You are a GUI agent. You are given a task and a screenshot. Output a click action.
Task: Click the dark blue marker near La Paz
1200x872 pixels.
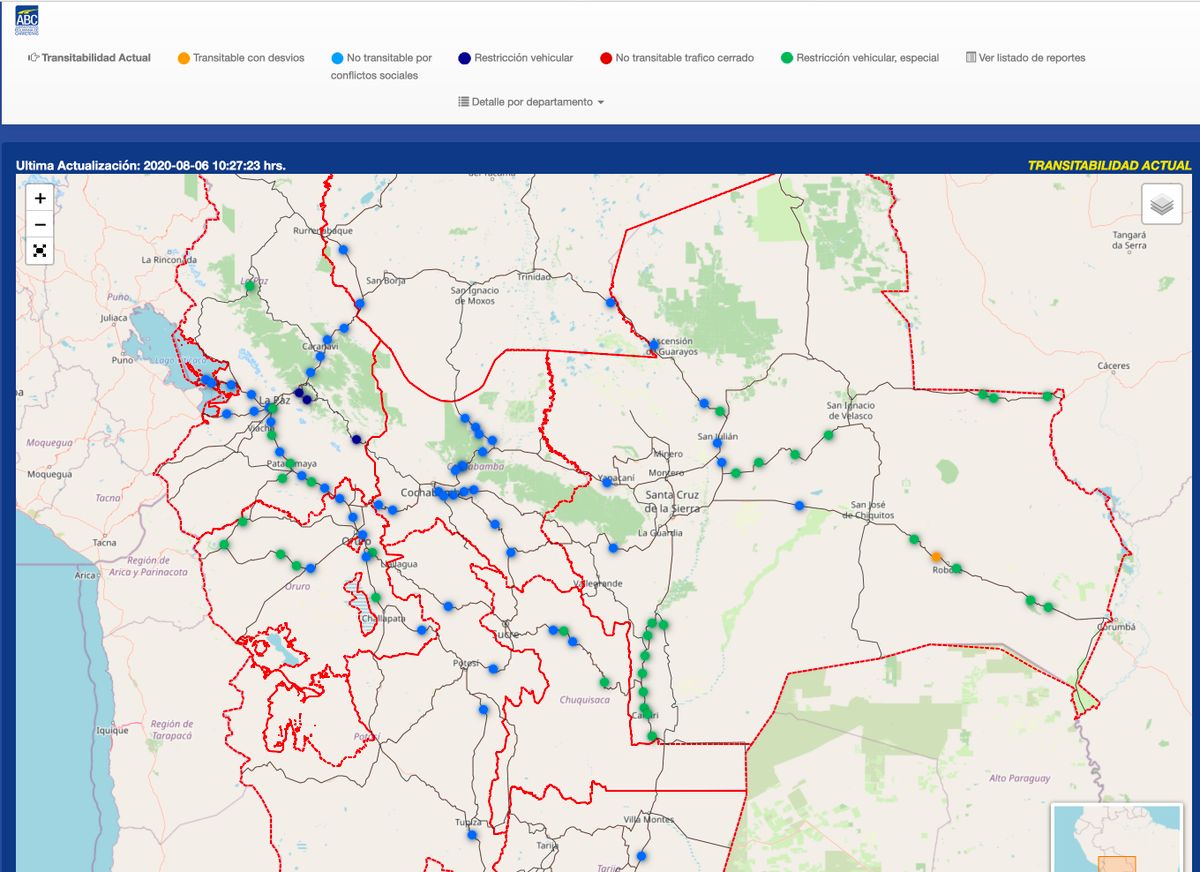pos(300,393)
